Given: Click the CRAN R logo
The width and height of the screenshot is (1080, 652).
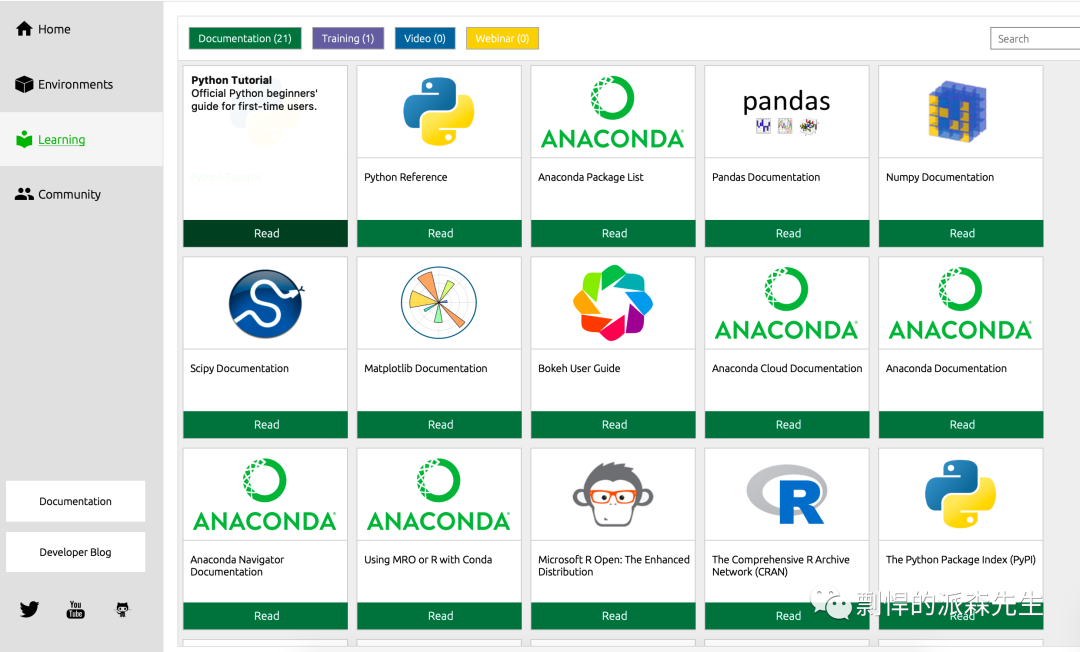Looking at the screenshot, I should click(x=787, y=494).
